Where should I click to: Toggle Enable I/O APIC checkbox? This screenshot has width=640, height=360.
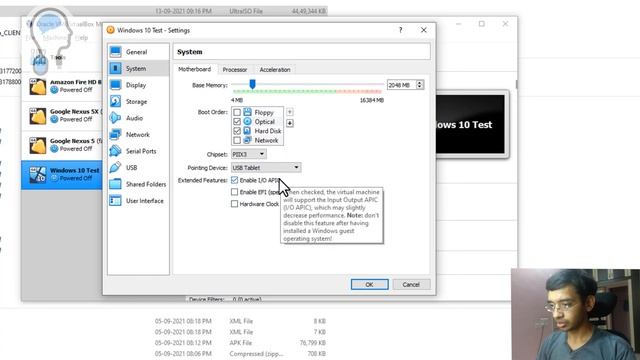(x=234, y=180)
